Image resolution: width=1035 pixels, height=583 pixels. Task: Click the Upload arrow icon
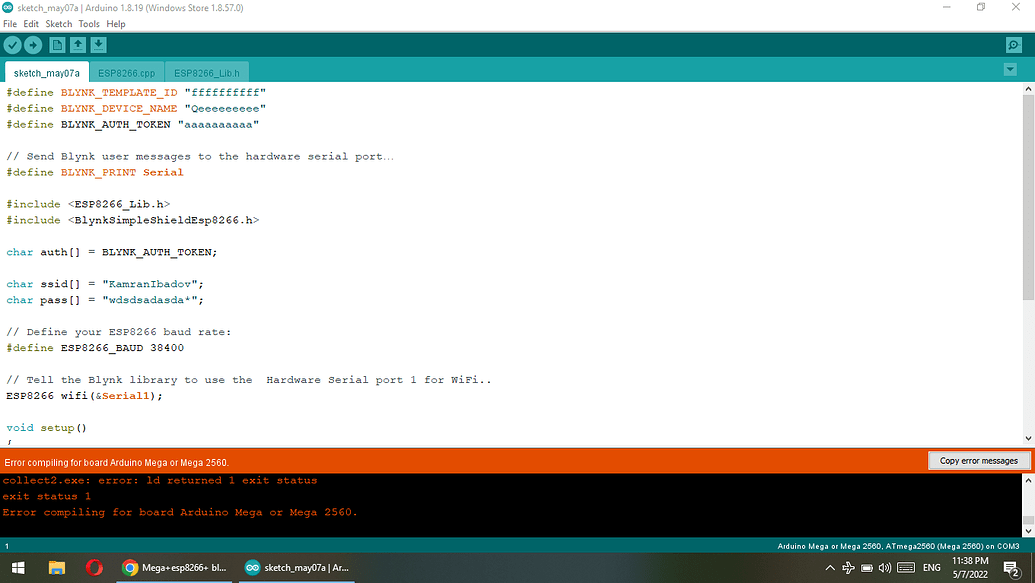click(x=33, y=44)
